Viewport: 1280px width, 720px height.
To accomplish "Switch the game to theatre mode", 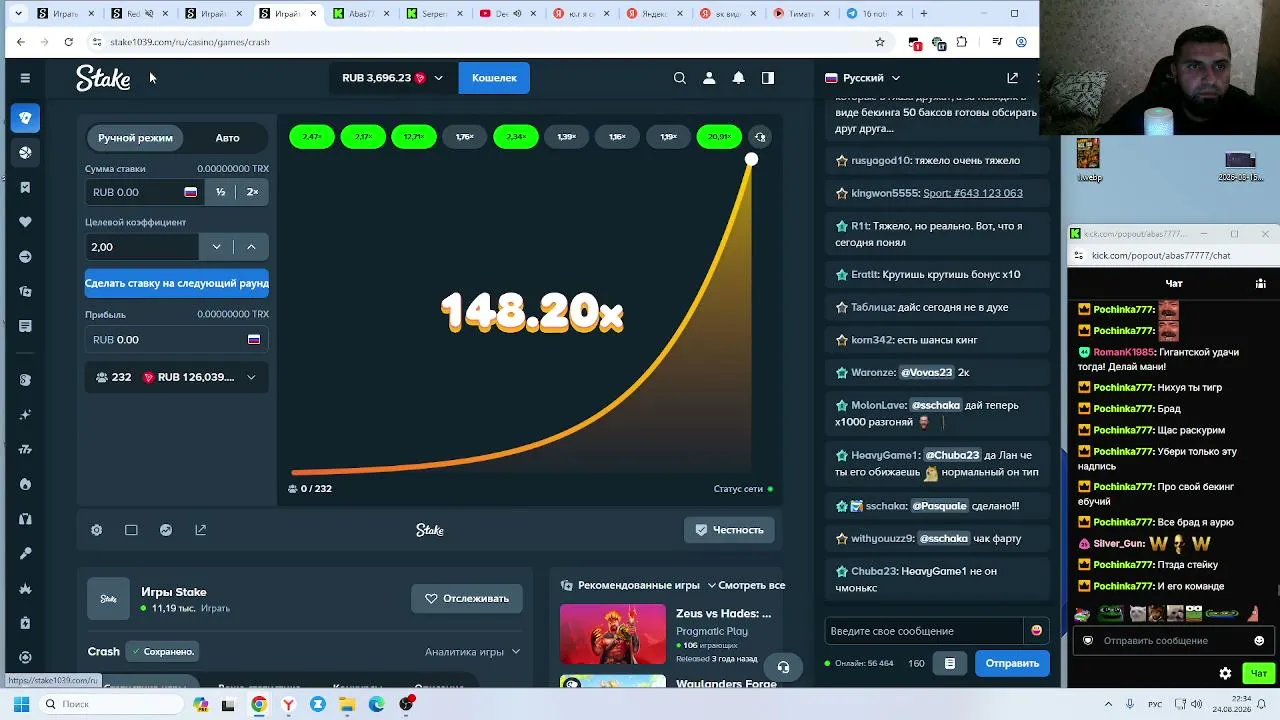I will [x=131, y=530].
